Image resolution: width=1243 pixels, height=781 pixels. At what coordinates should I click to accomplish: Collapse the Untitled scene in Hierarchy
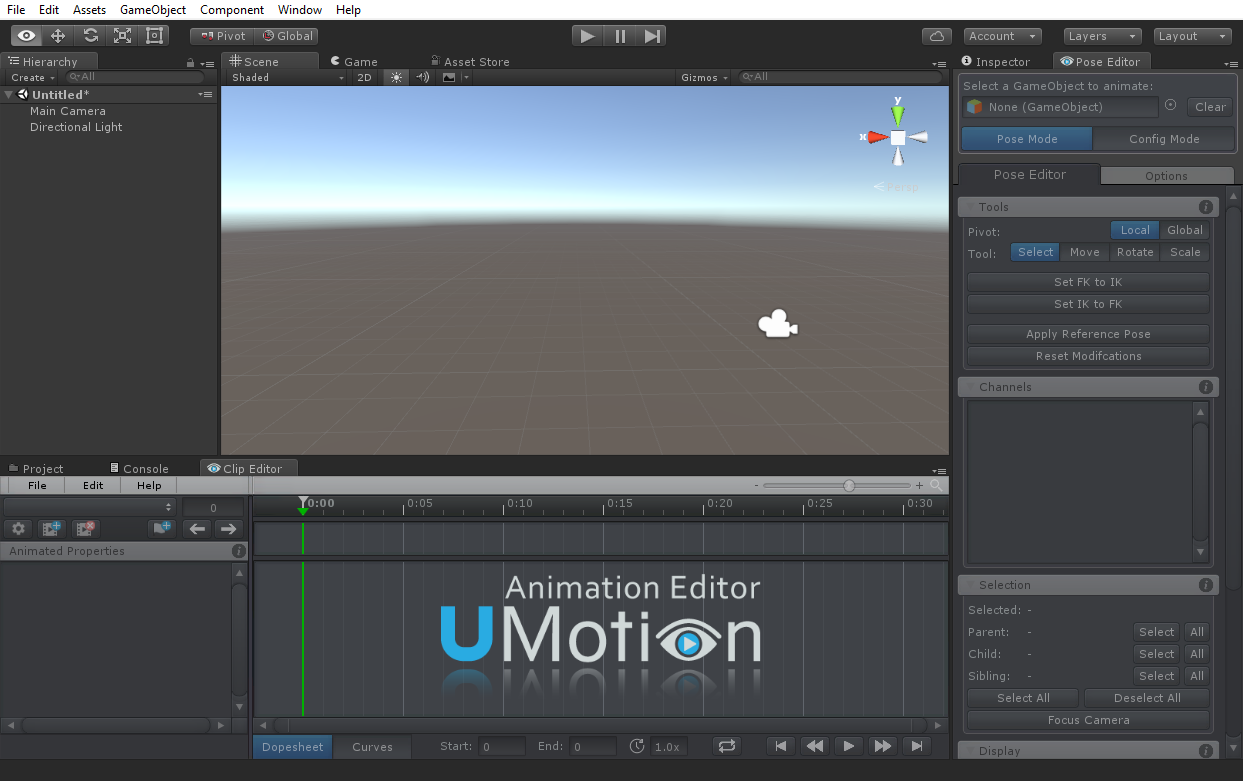(9, 95)
